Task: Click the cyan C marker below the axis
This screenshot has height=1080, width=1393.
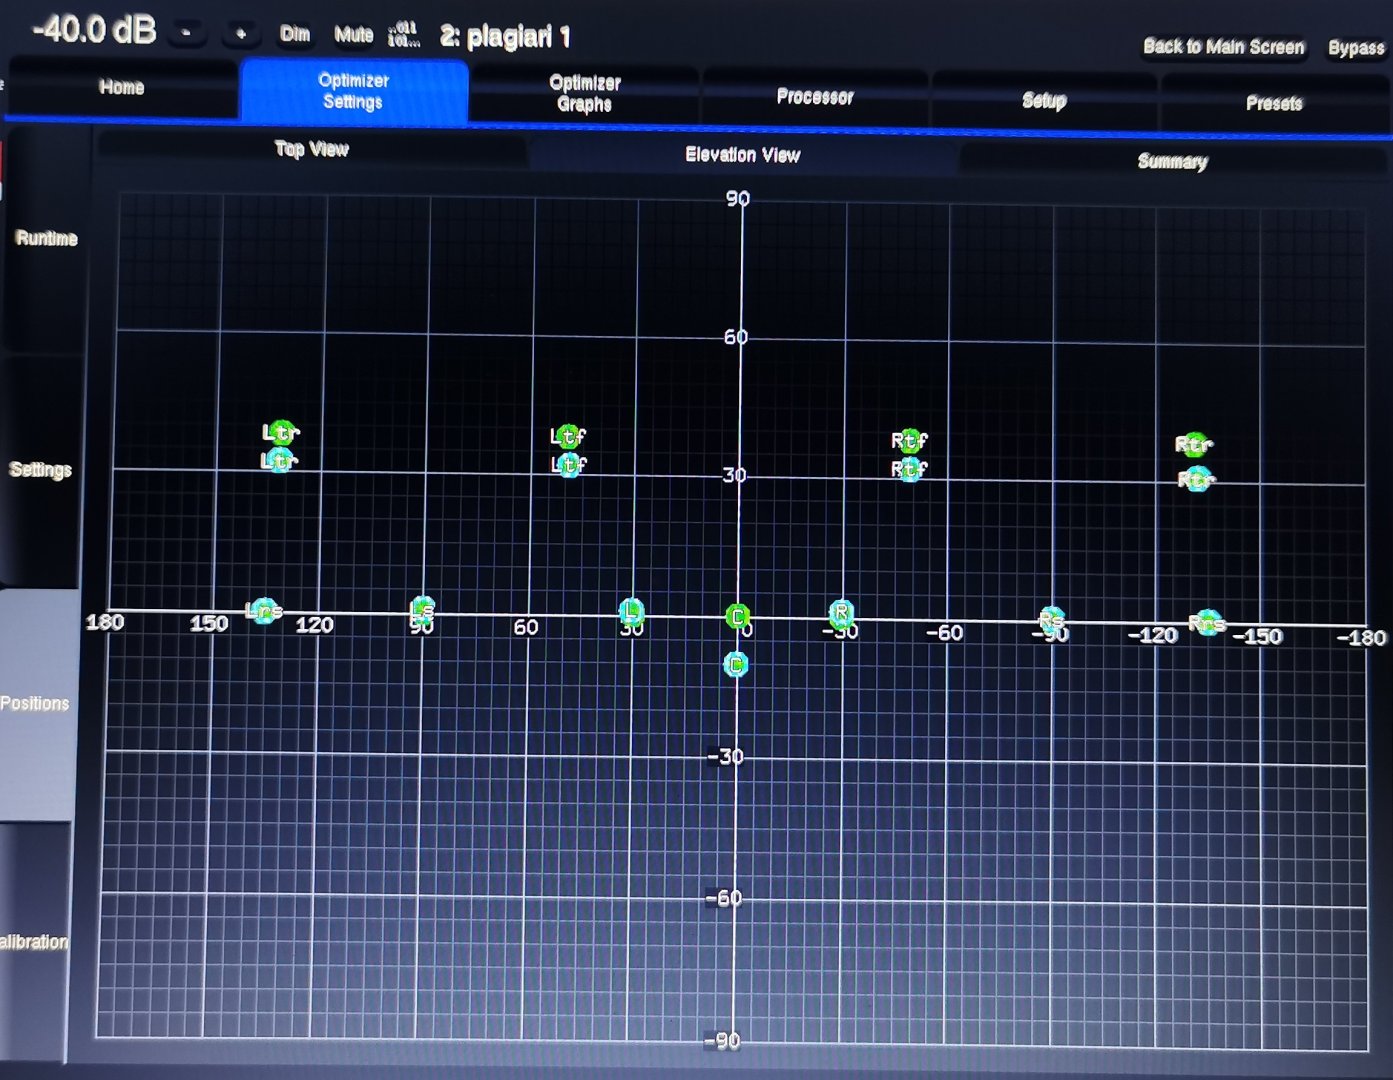Action: coord(736,664)
